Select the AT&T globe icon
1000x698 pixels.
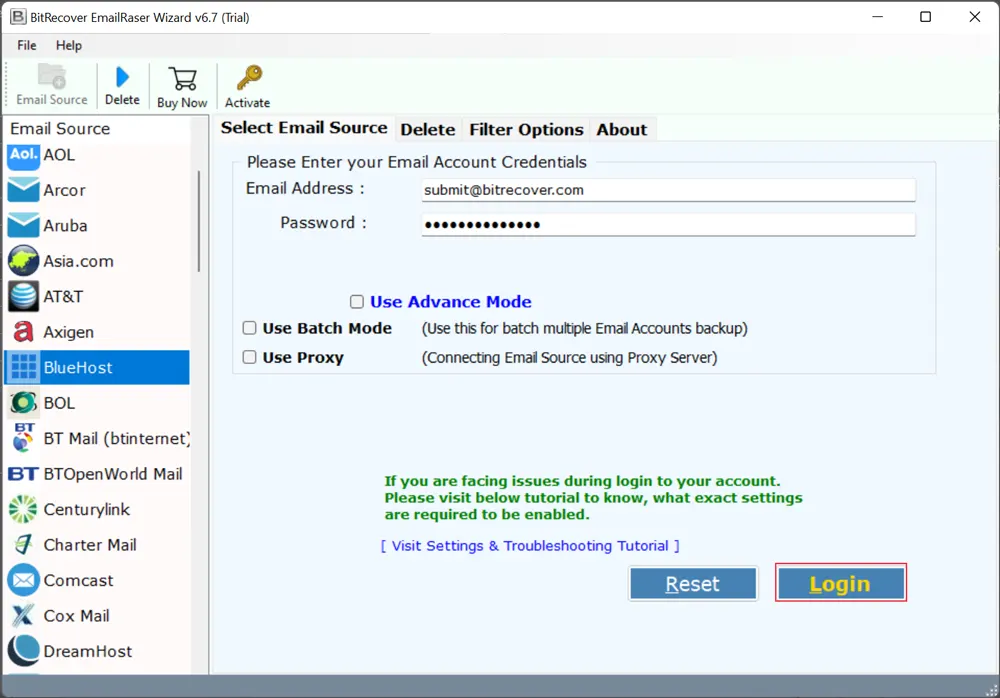24,296
